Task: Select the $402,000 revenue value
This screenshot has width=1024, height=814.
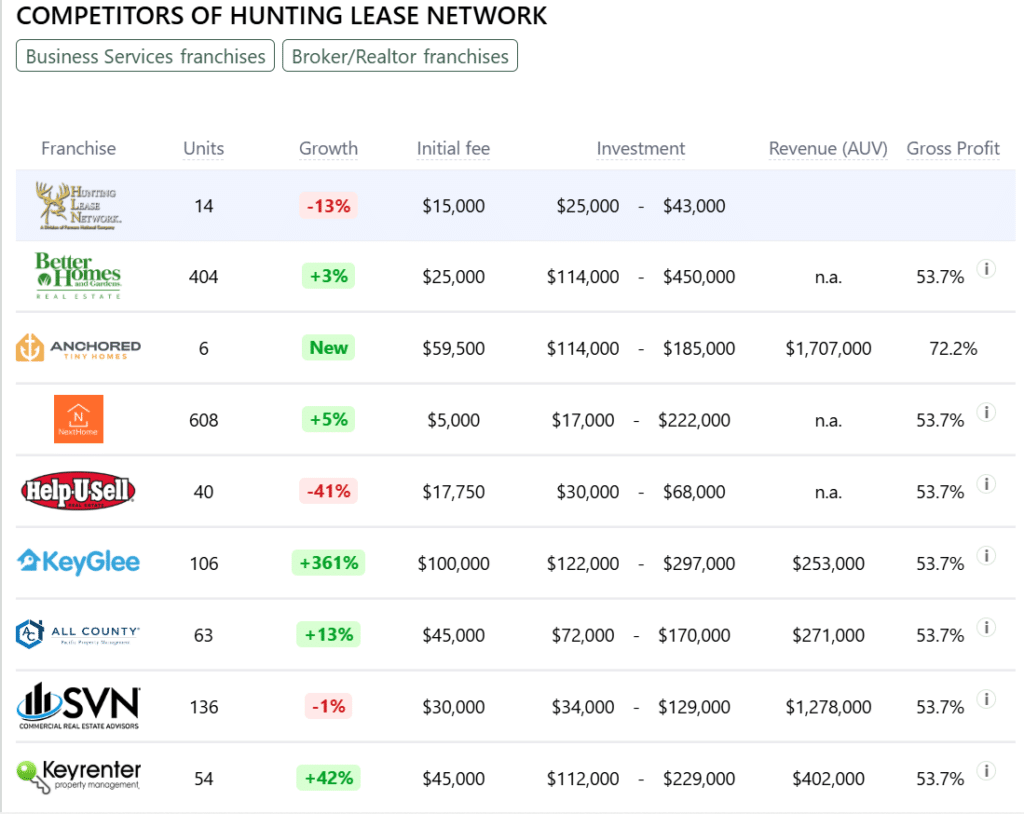Action: point(828,779)
